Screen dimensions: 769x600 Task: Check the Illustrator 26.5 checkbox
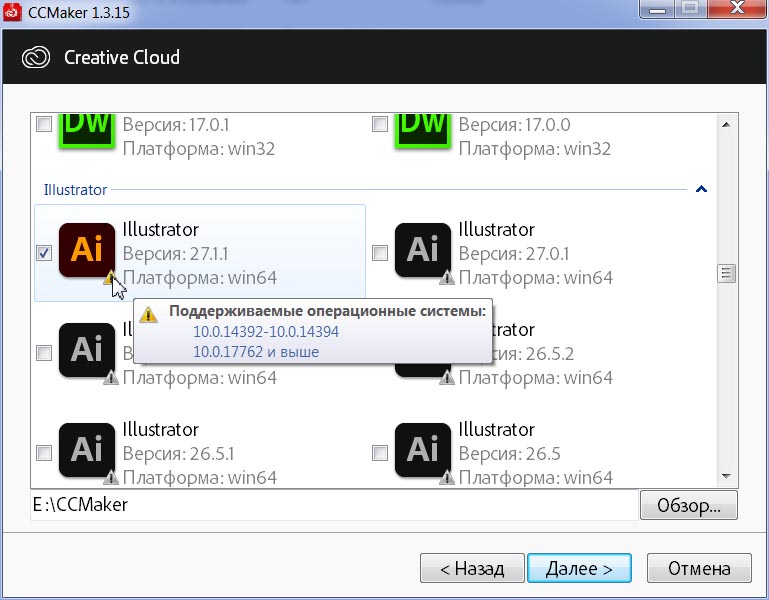[x=380, y=452]
